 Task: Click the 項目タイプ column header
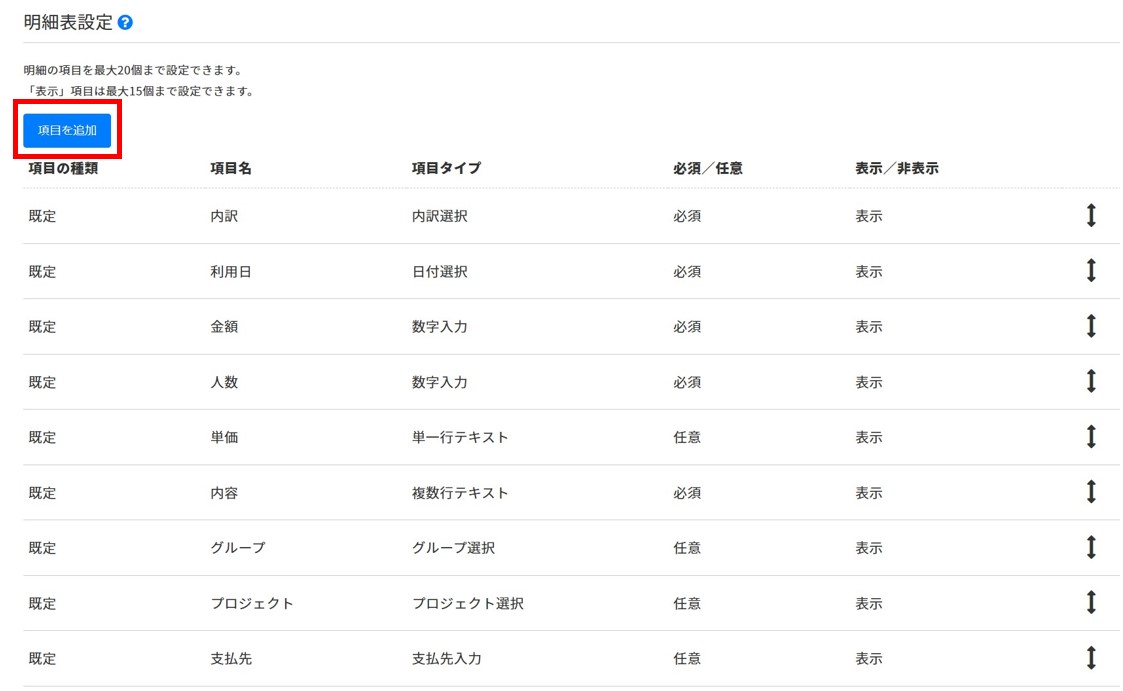446,168
